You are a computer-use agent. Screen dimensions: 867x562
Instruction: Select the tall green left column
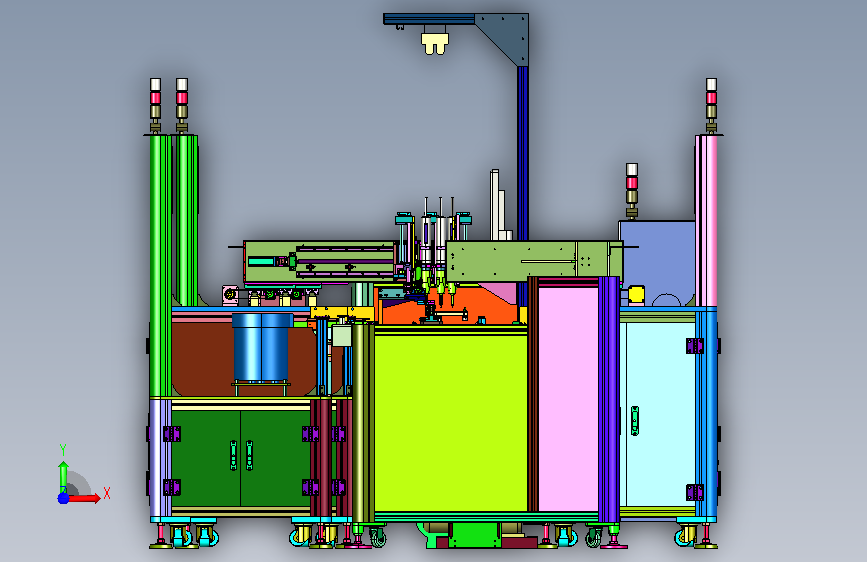pyautogui.click(x=160, y=266)
